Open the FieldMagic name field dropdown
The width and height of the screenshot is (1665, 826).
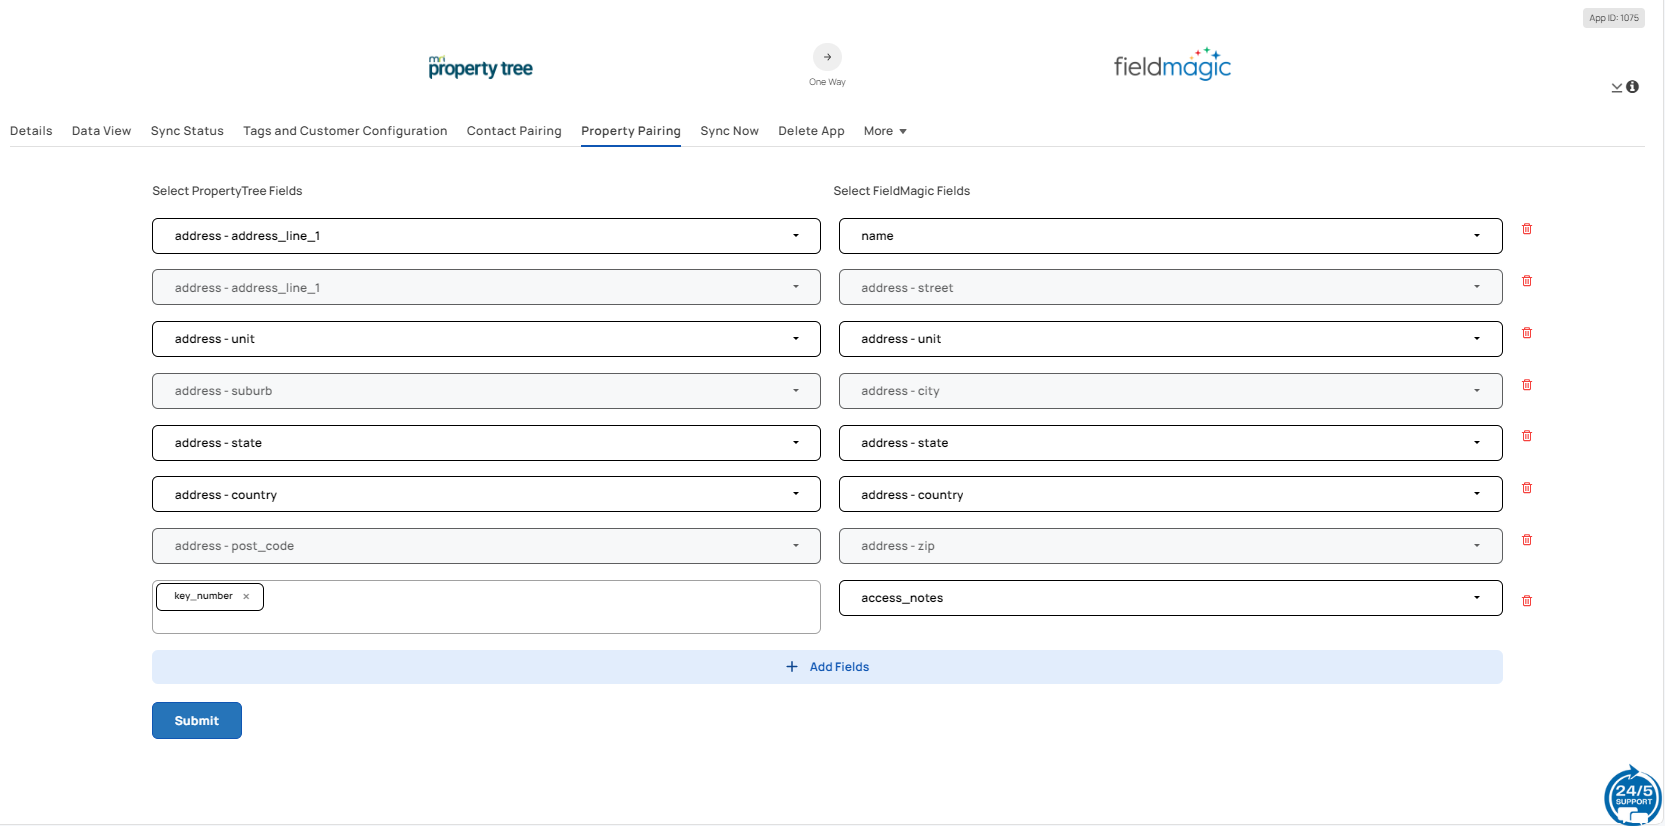[x=1169, y=236]
